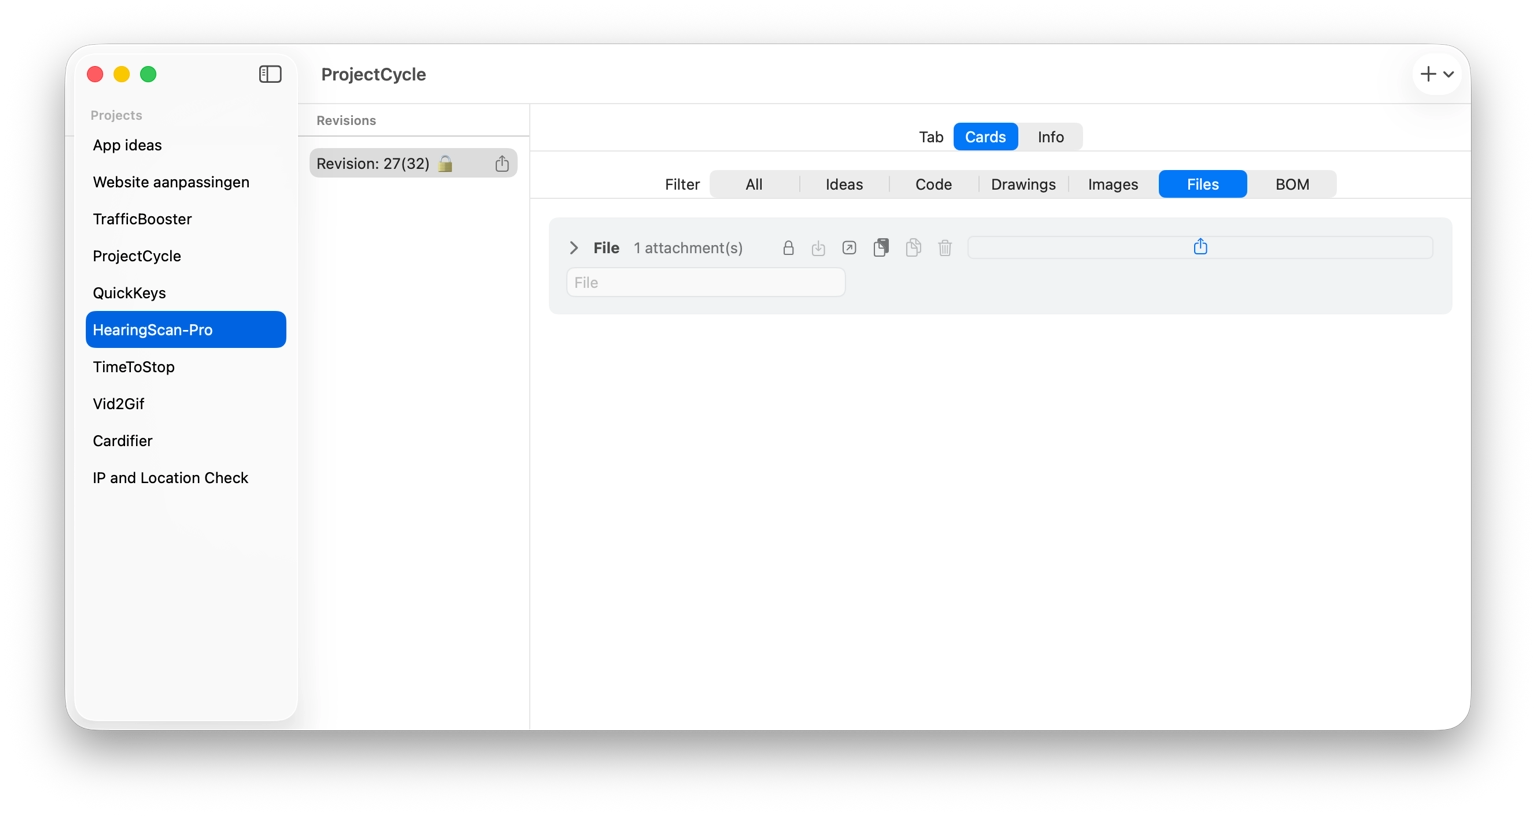Screen dimensions: 1536x816
Task: Switch to the Info tab
Action: [x=1050, y=136]
